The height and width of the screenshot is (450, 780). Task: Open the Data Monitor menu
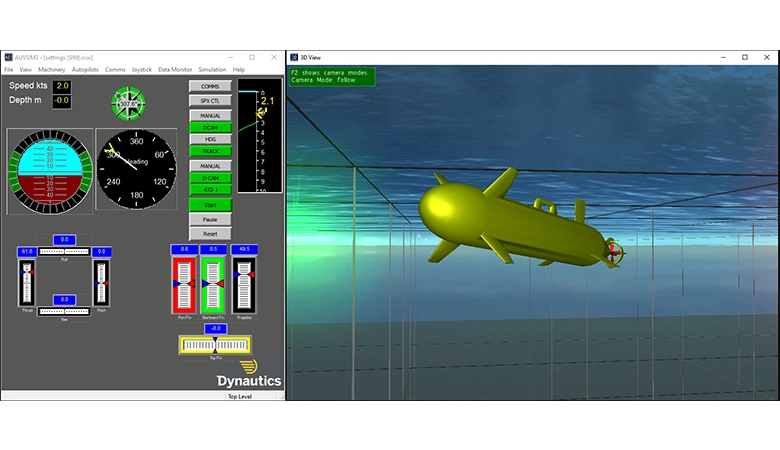click(x=175, y=70)
